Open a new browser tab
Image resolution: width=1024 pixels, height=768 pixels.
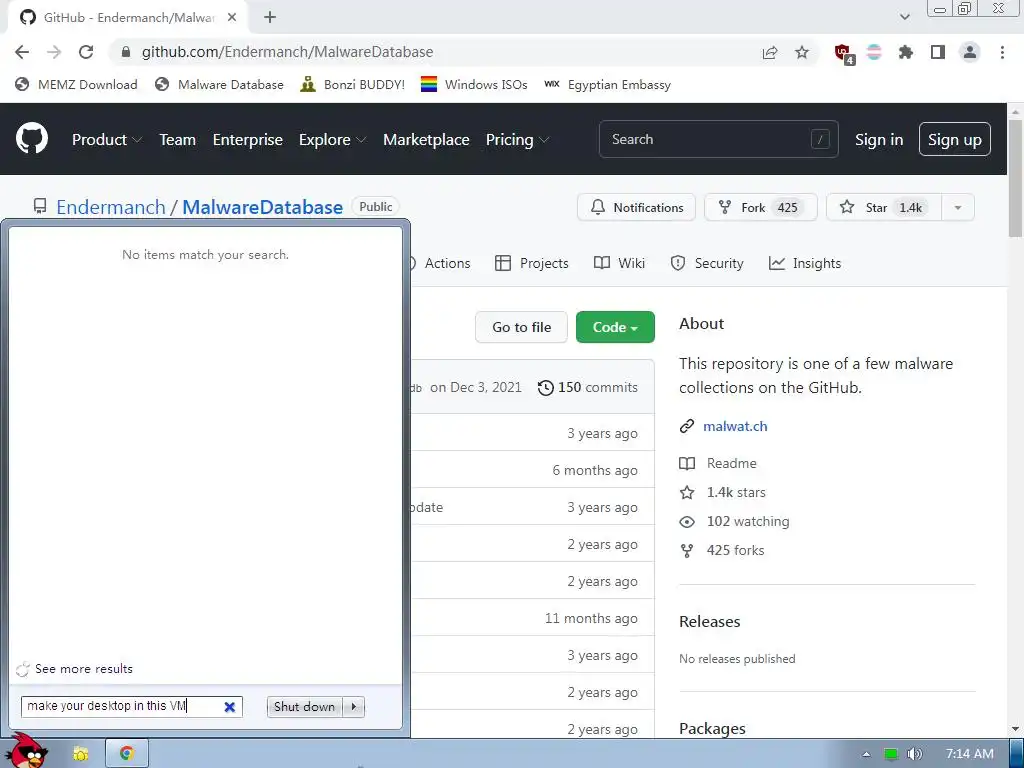tap(270, 18)
